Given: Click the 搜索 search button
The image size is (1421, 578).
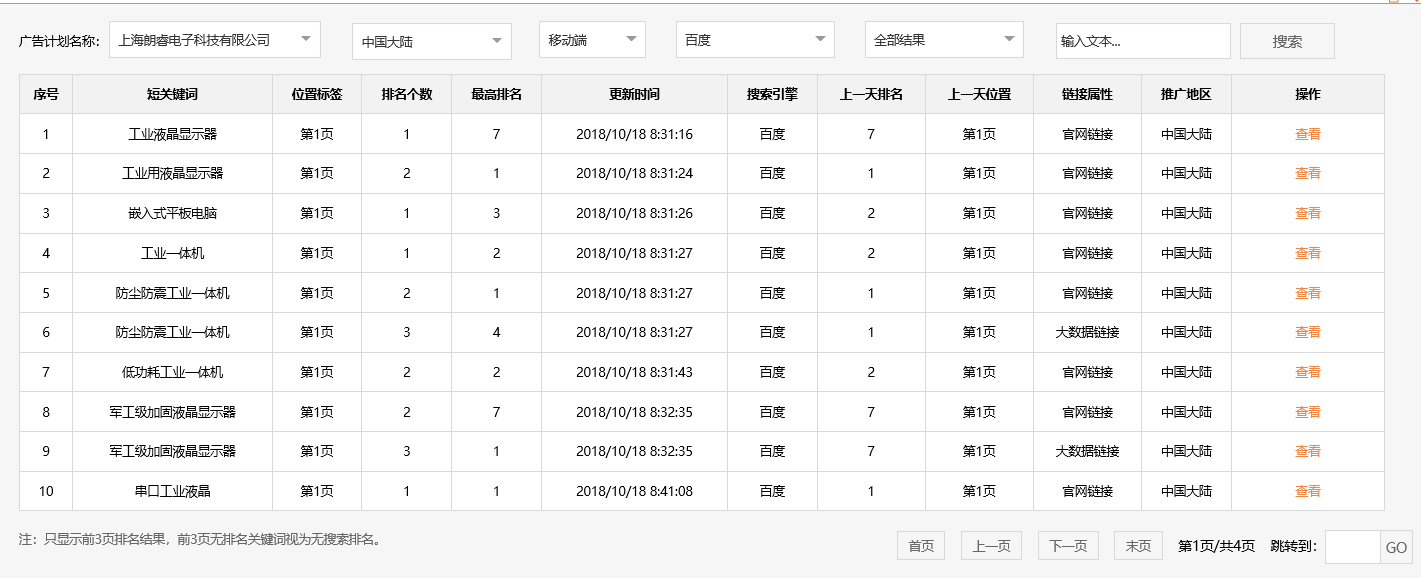Looking at the screenshot, I should [x=1287, y=41].
